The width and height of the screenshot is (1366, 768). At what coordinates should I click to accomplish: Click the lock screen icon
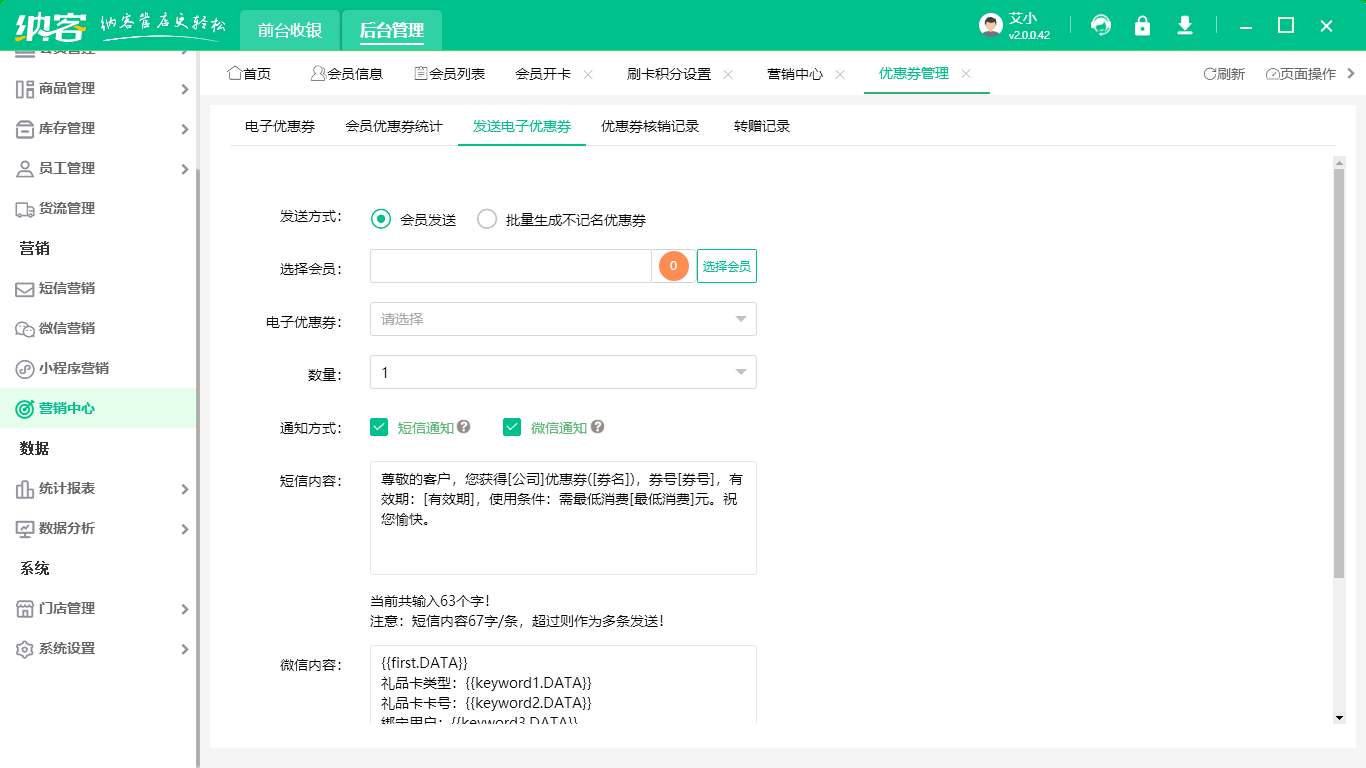point(1142,25)
